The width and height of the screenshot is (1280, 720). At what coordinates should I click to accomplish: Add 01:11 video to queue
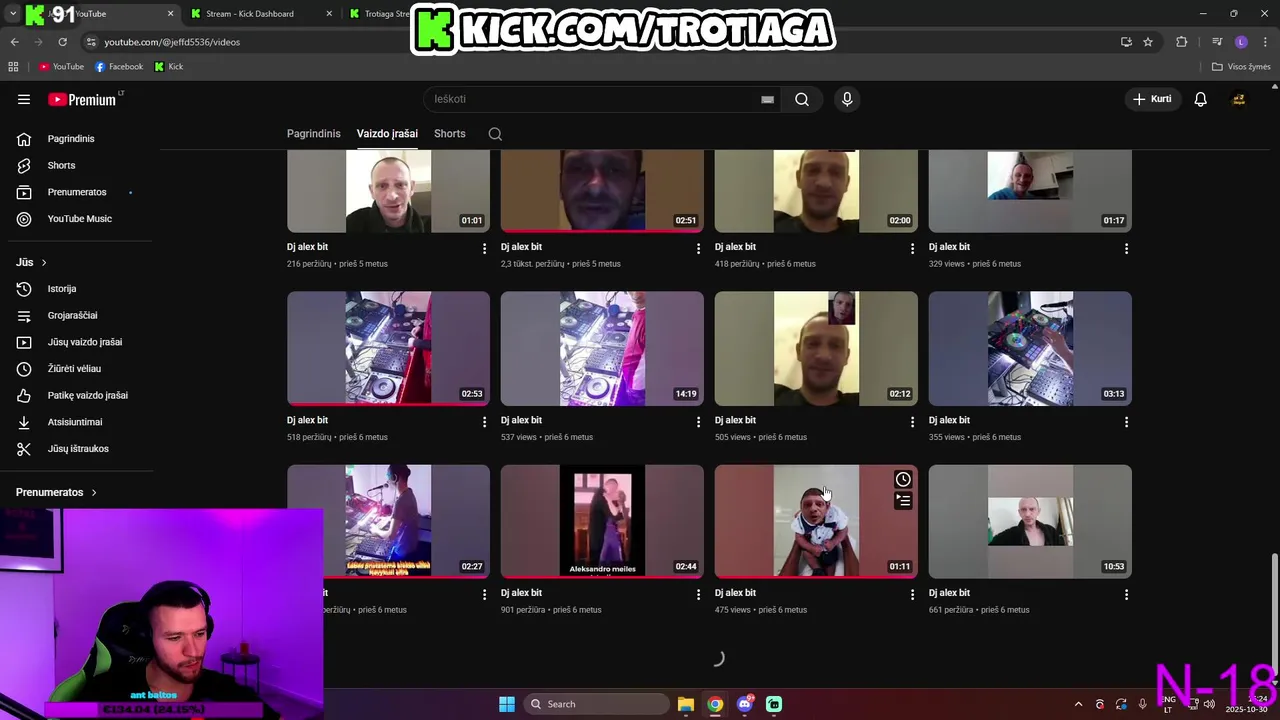coord(903,501)
